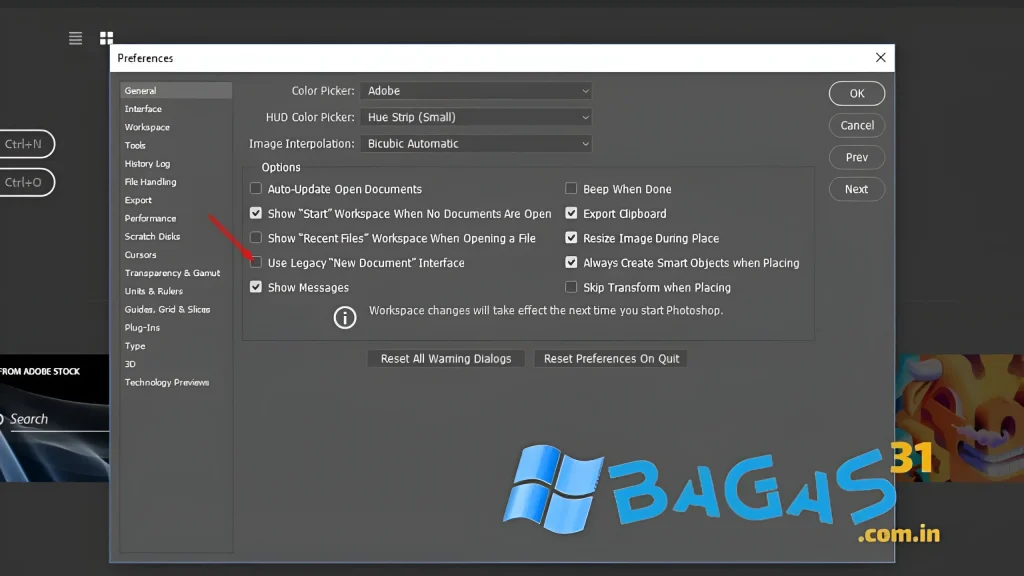Toggle Always Create Smart Objects when Placing
This screenshot has height=576, width=1024.
point(571,263)
